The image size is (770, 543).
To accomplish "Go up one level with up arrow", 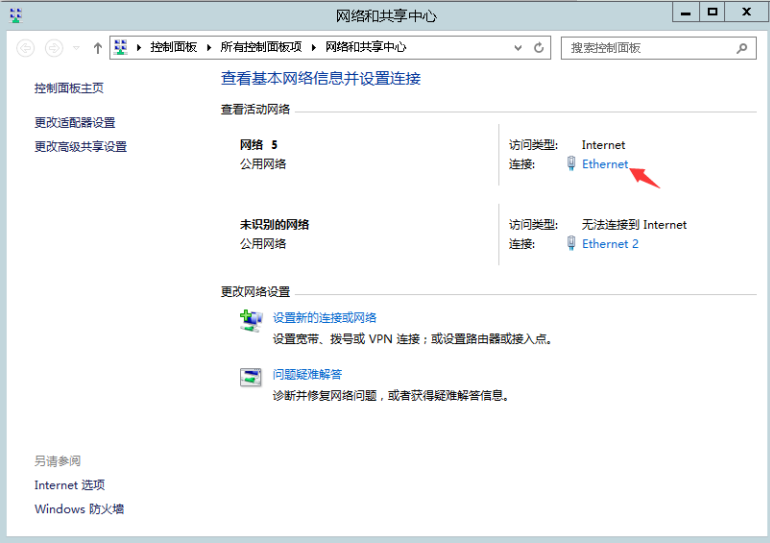I will coord(98,48).
